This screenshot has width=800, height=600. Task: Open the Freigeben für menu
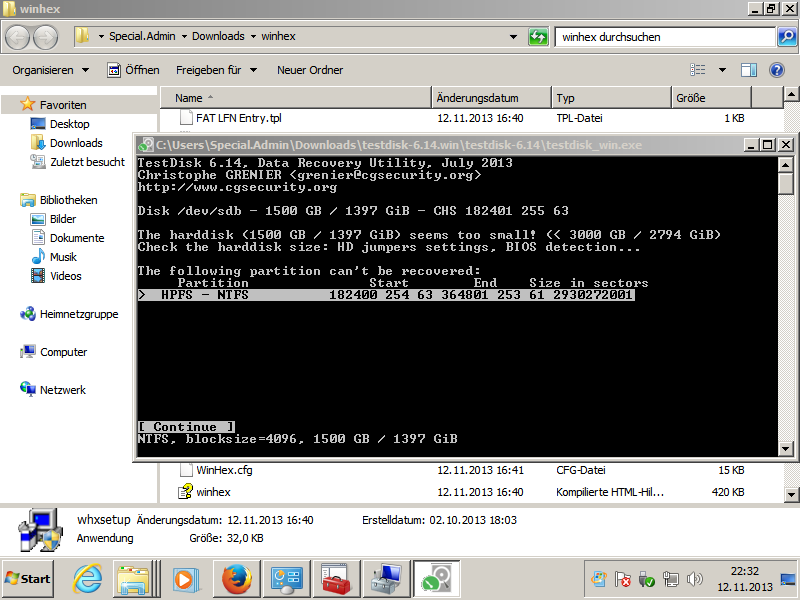[x=216, y=70]
